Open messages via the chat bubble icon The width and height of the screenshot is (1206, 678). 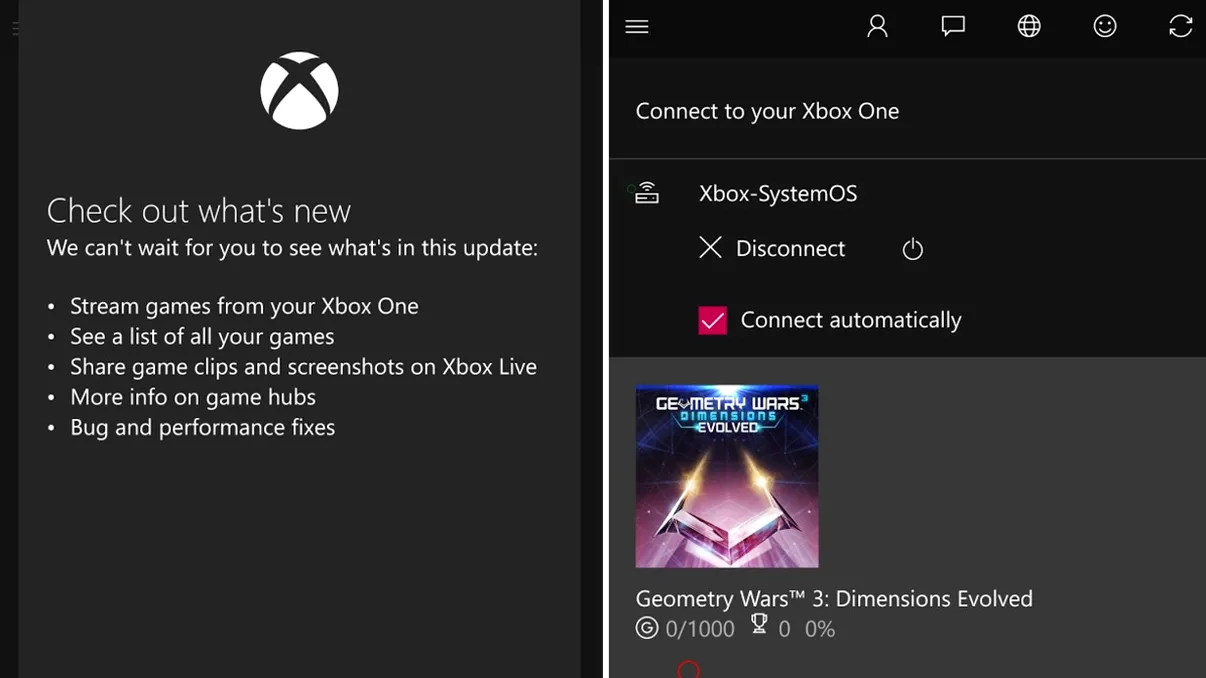click(953, 26)
